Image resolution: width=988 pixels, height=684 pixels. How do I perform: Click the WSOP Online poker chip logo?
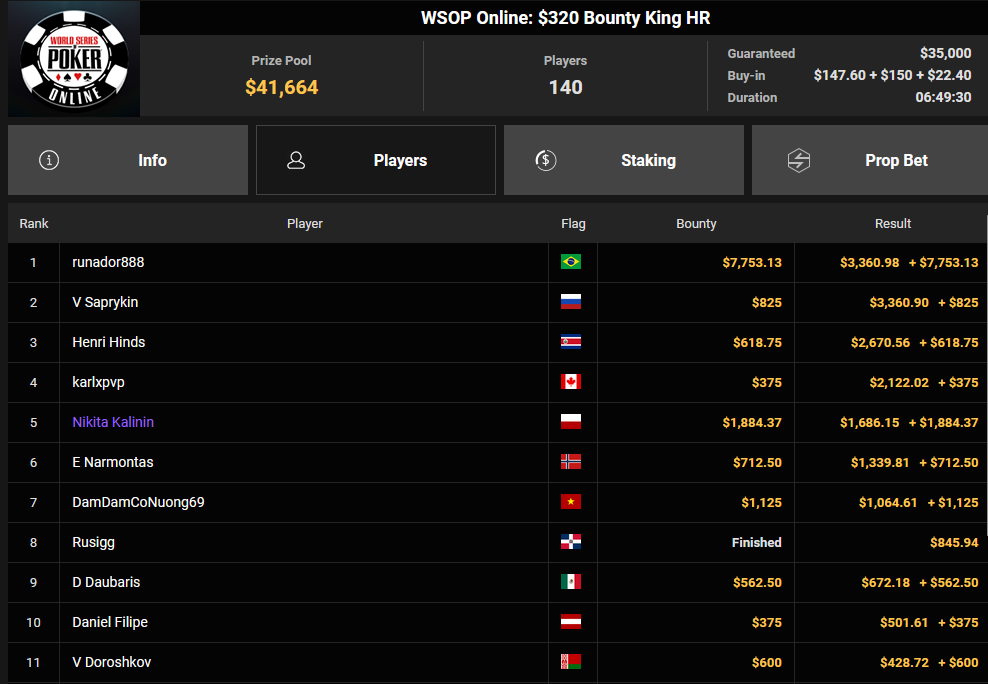click(74, 59)
